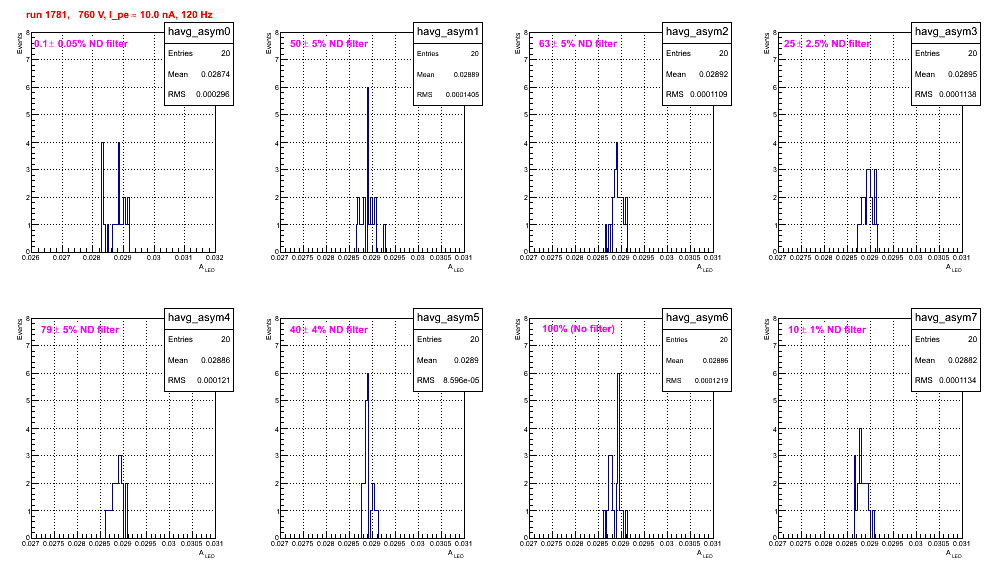Click the '50± 5% ND filter' label
Image resolution: width=996 pixels, height=572 pixels.
click(329, 44)
